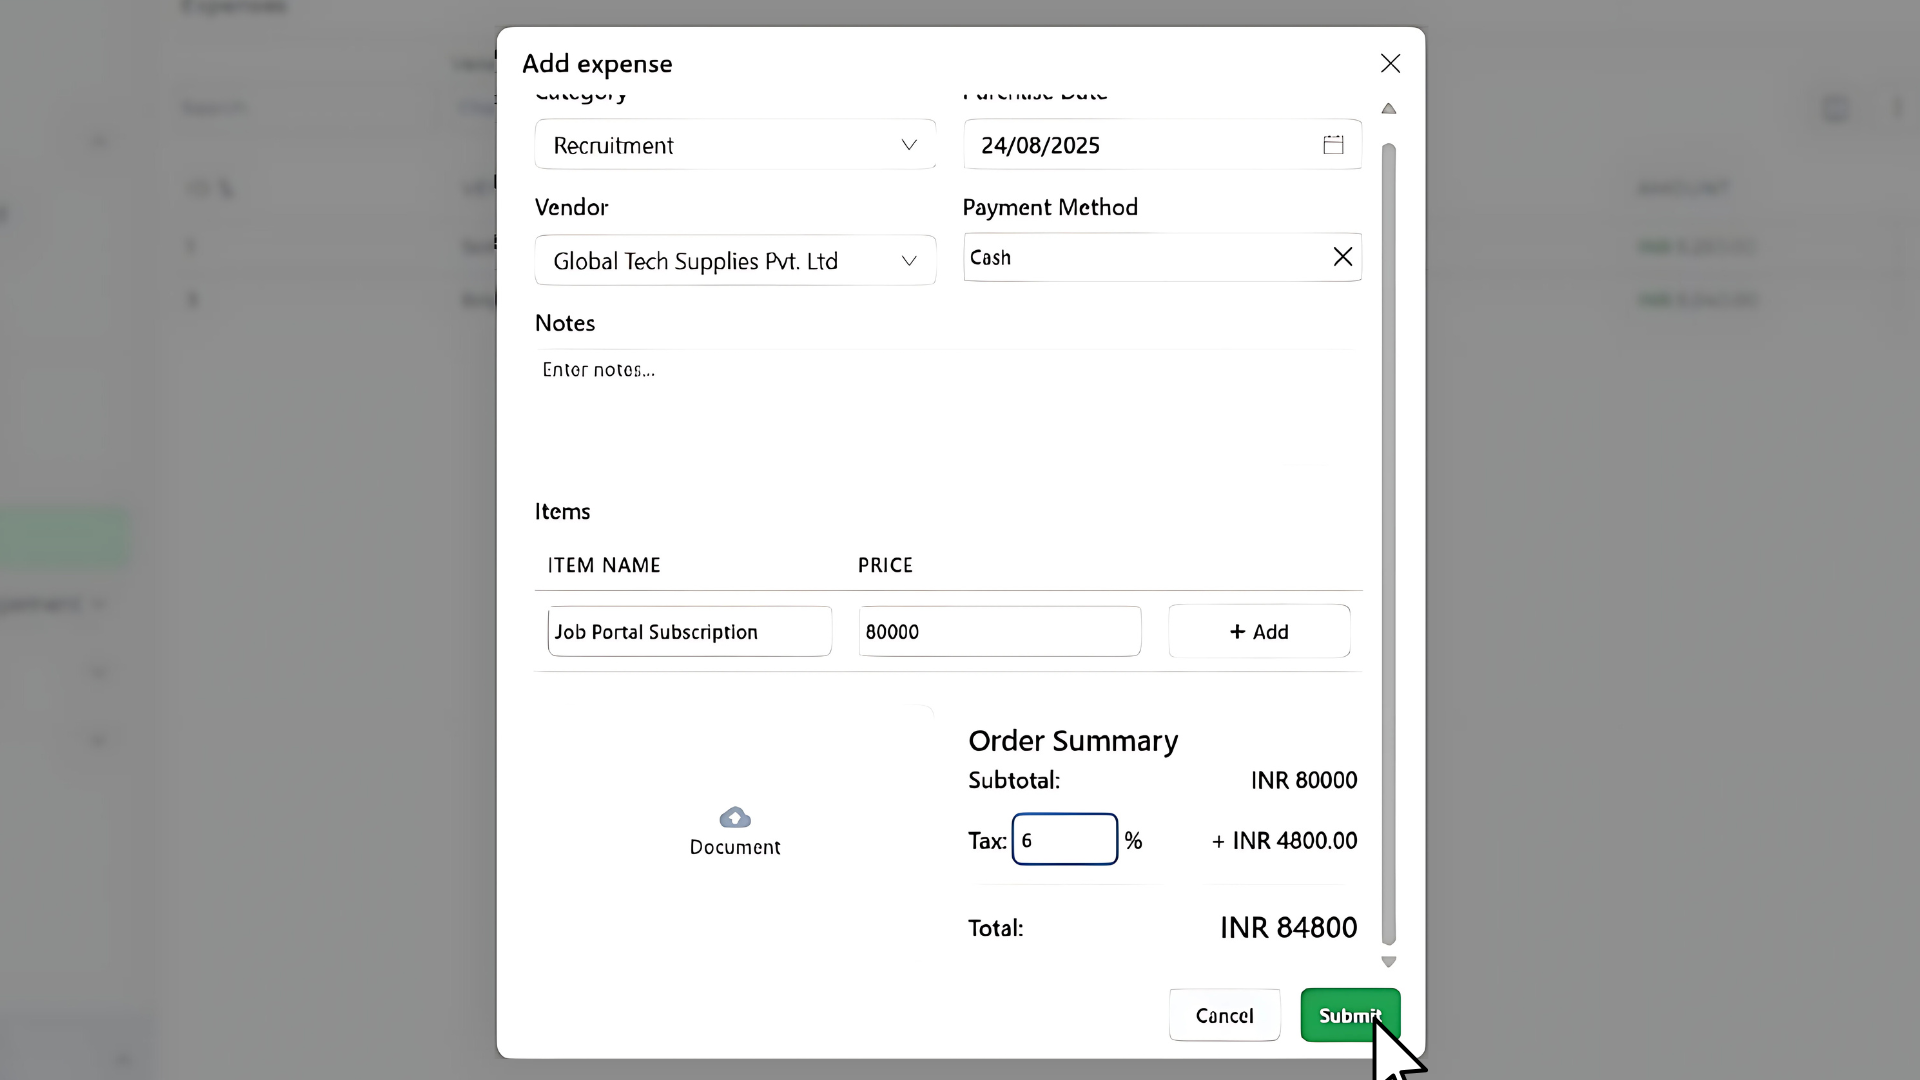The width and height of the screenshot is (1920, 1080).
Task: Click the price field showing 80000
Action: coord(1000,632)
